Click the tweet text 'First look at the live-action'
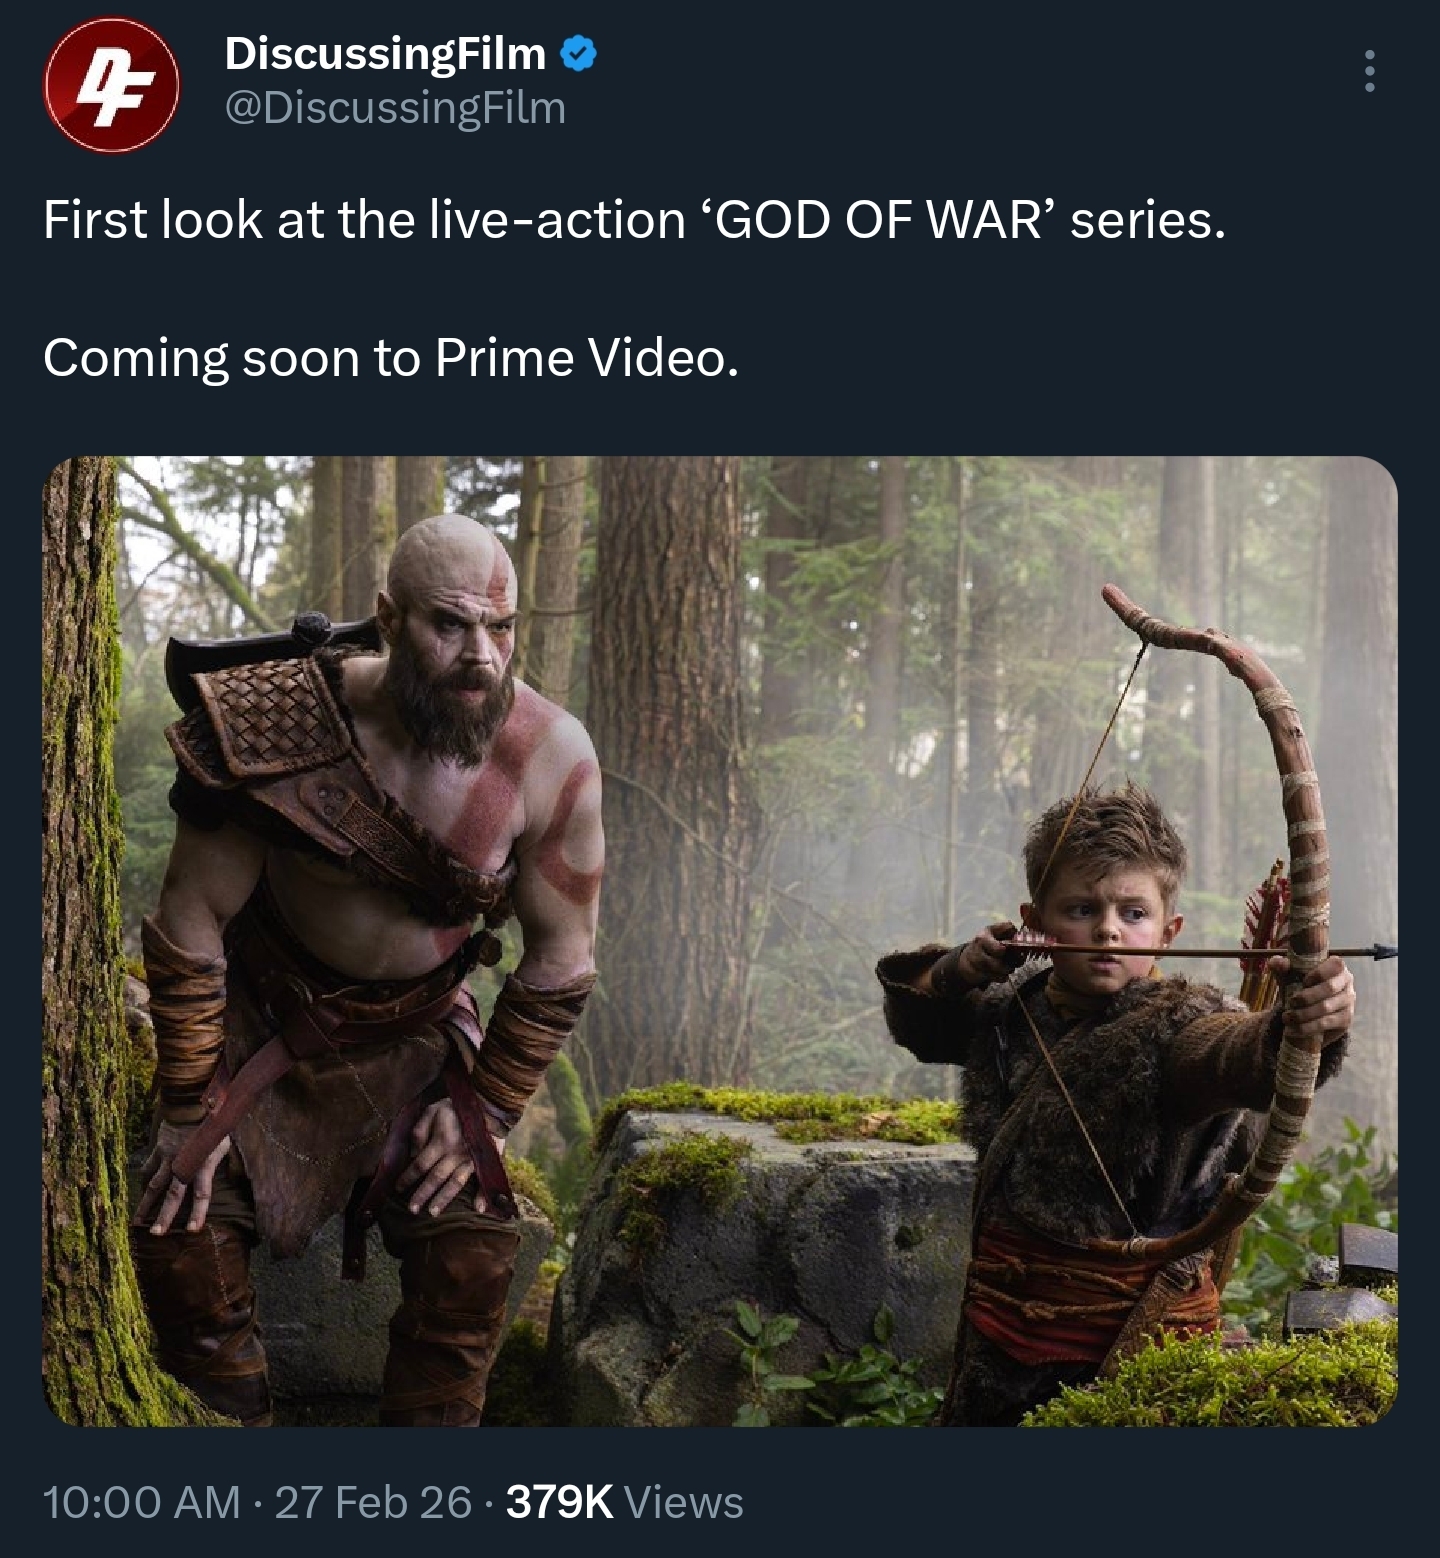The image size is (1440, 1558). coord(364,219)
